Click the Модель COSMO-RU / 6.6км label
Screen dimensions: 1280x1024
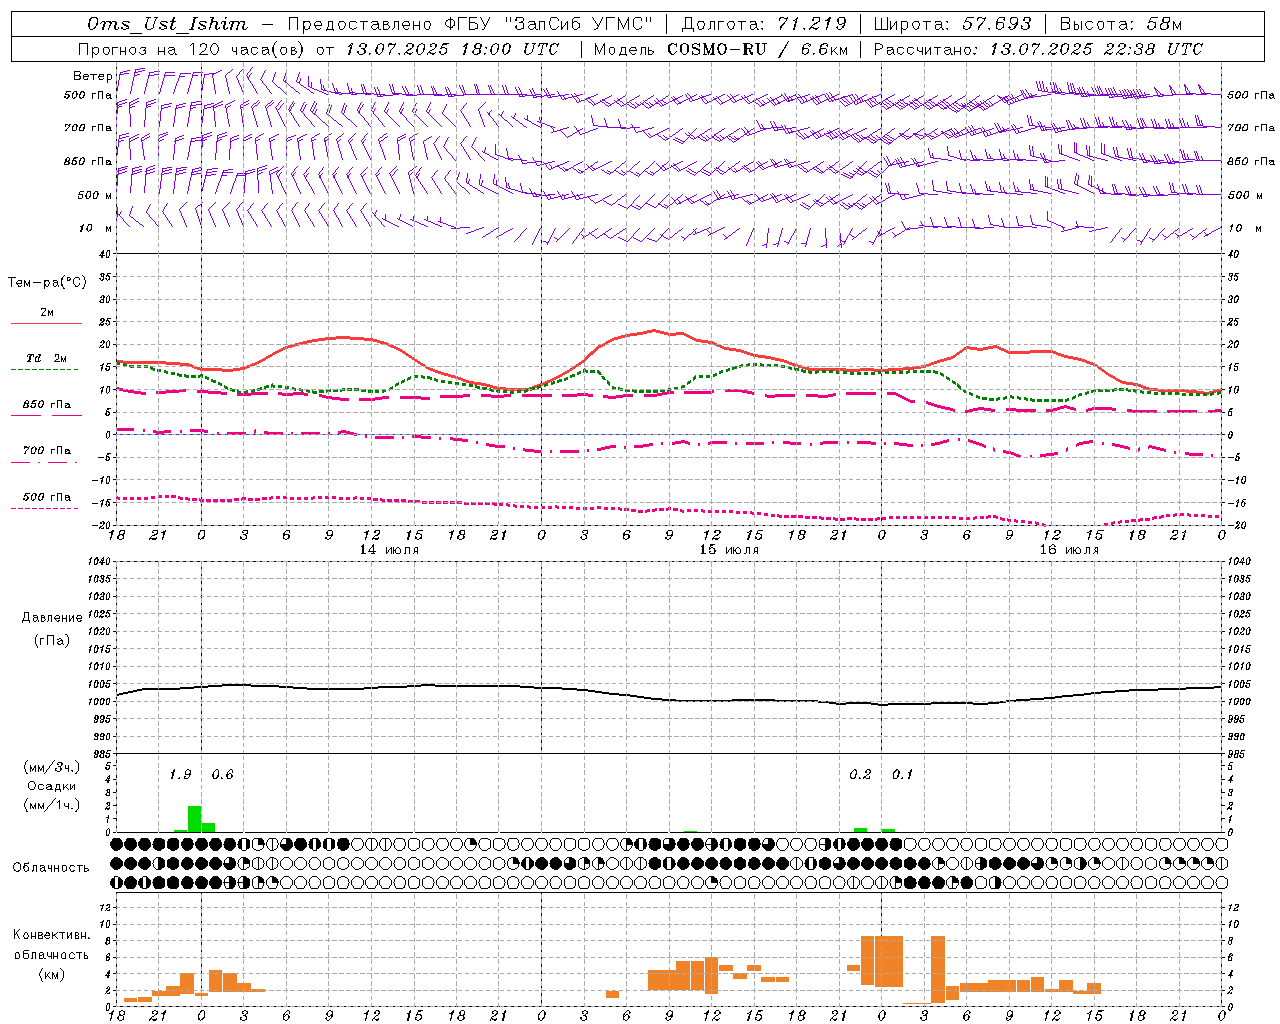point(722,49)
